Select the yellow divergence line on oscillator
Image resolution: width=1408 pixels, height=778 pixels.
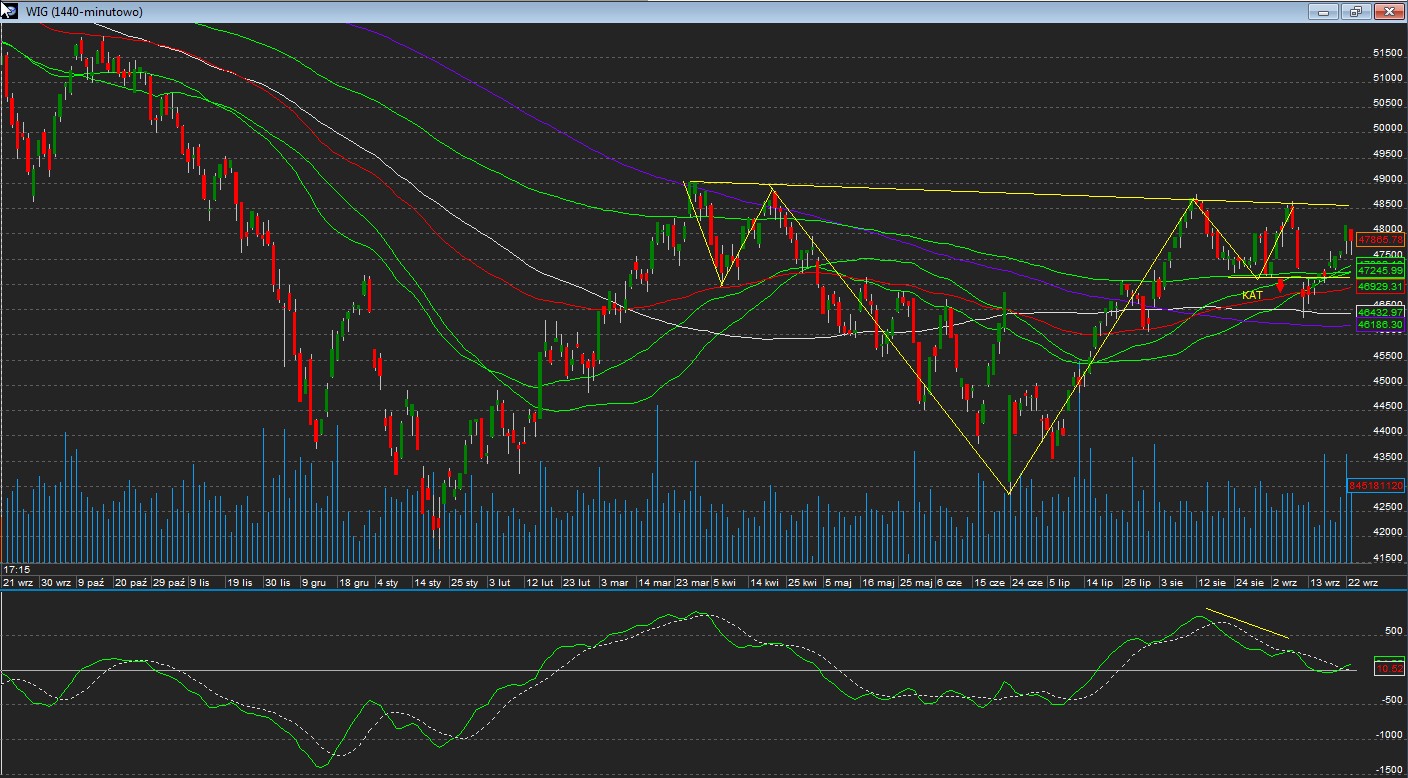(1247, 623)
